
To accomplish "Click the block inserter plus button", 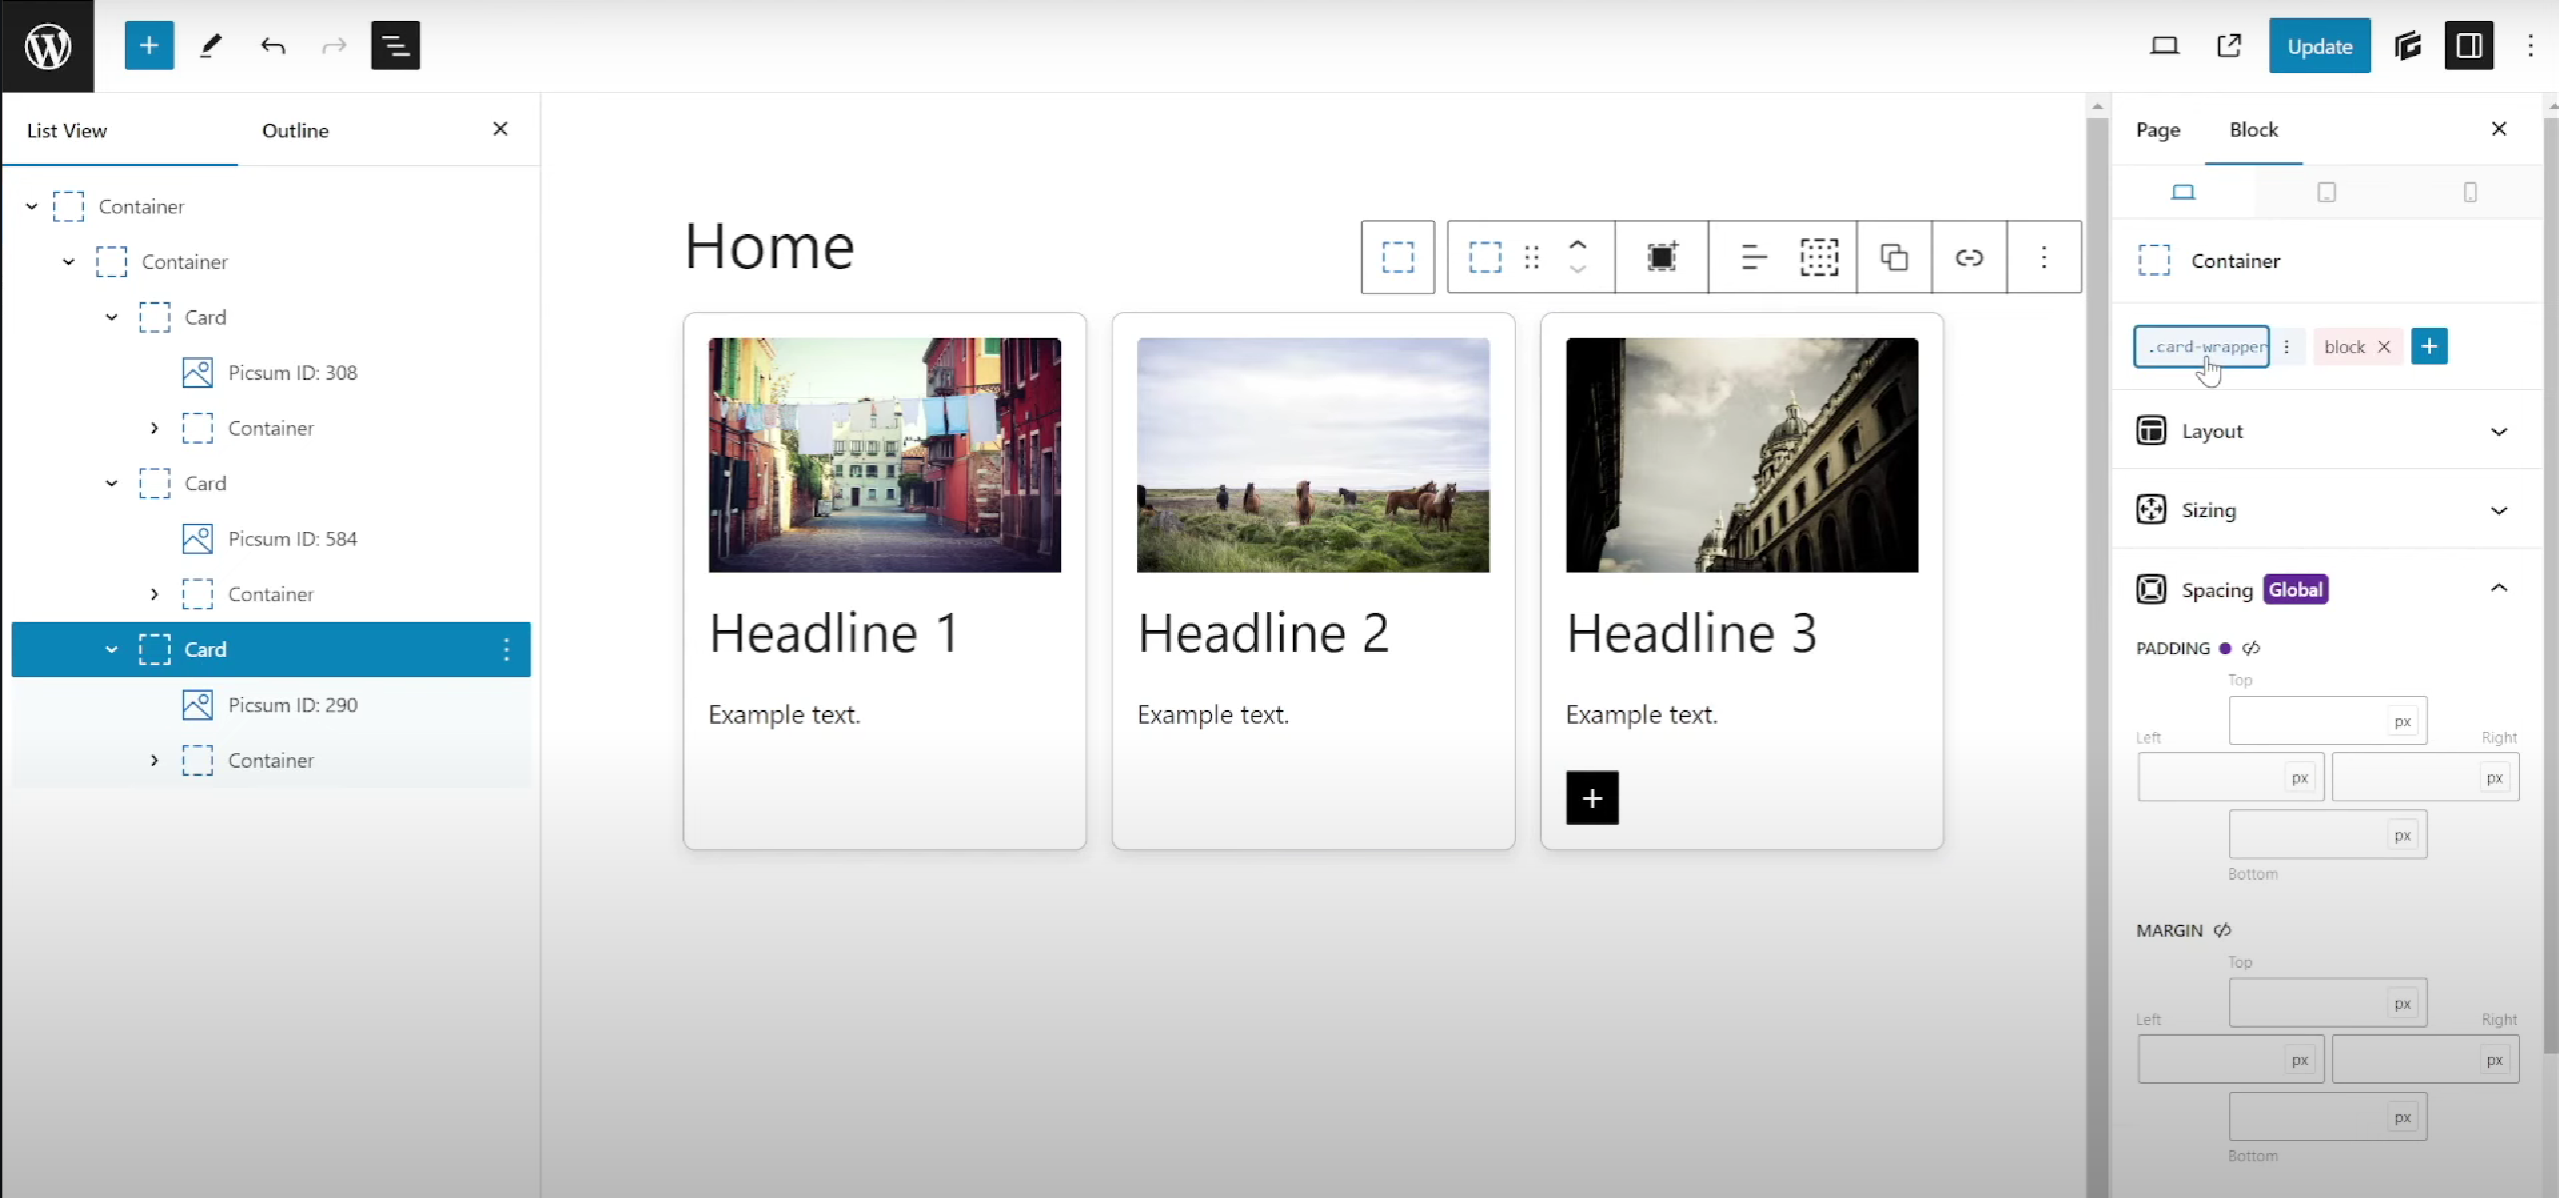I will pos(149,46).
